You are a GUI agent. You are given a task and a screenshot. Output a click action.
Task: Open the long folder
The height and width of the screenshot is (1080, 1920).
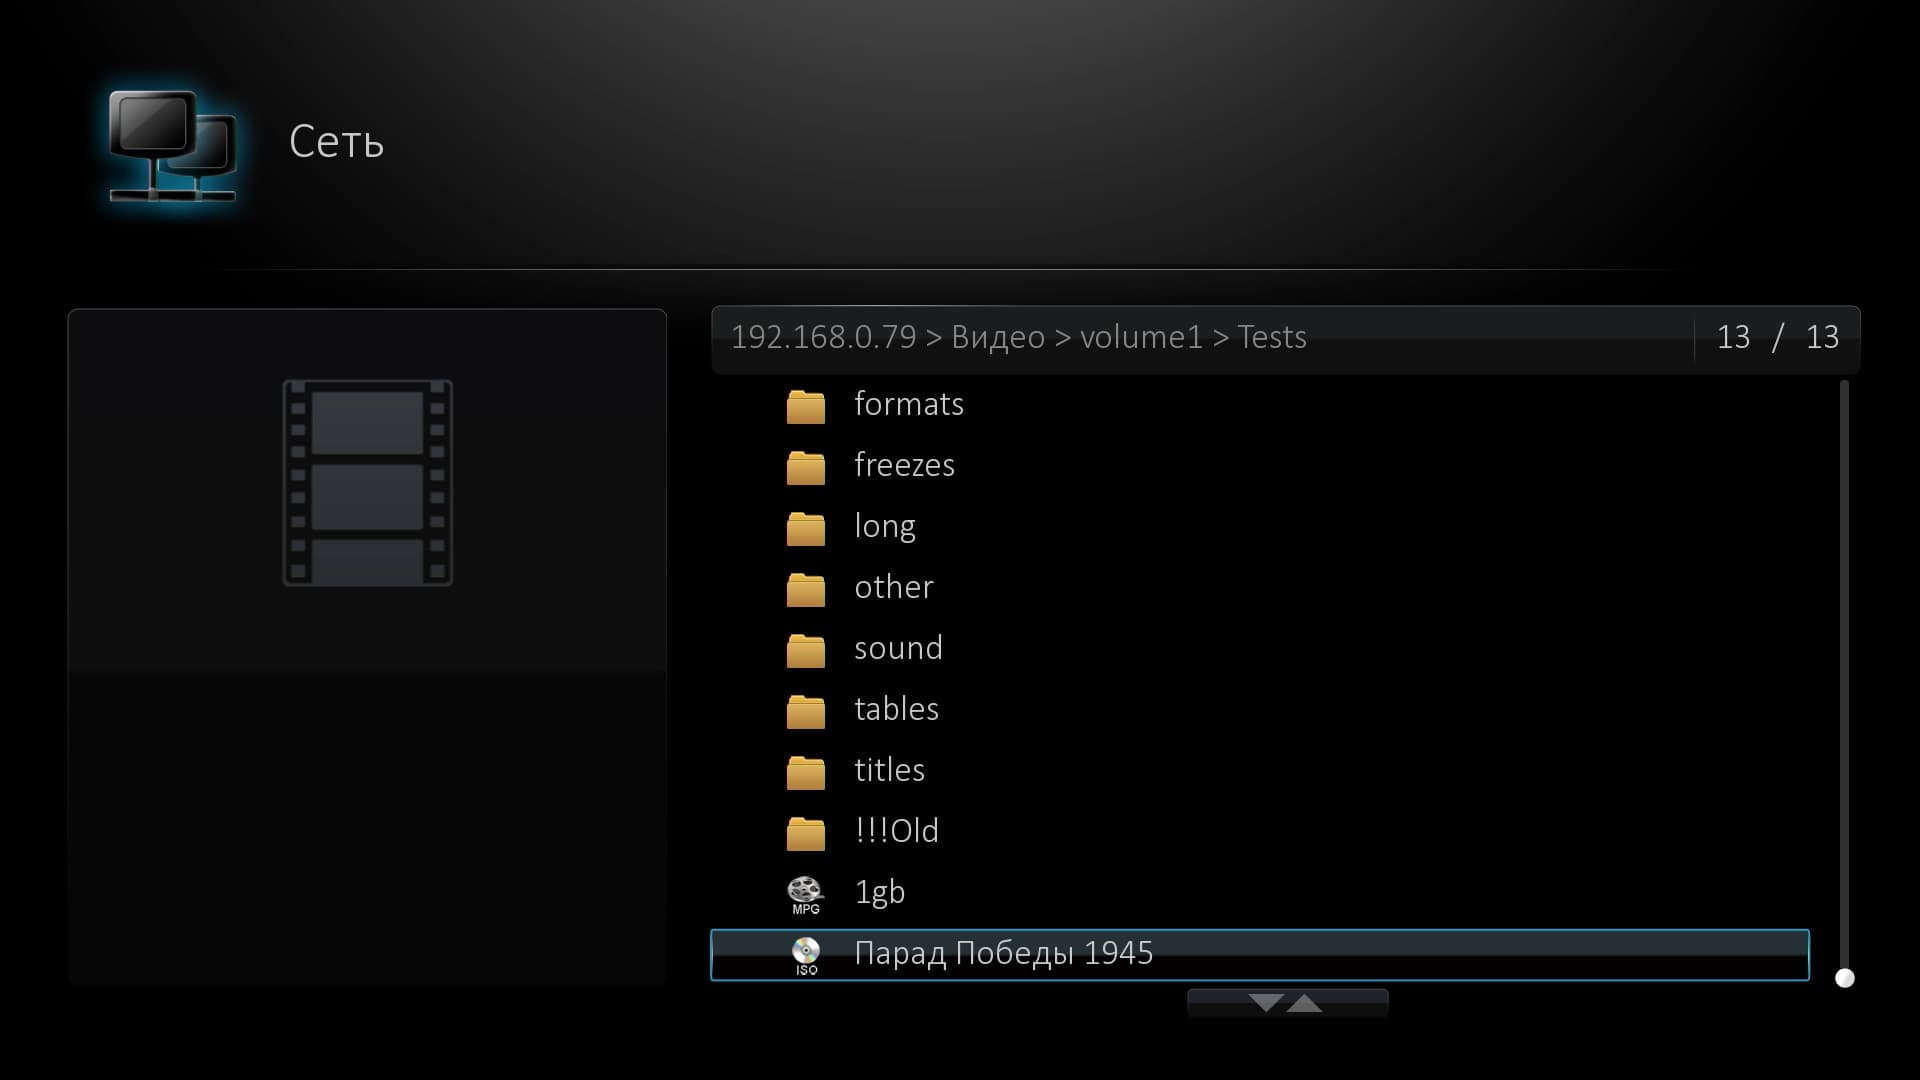[884, 526]
